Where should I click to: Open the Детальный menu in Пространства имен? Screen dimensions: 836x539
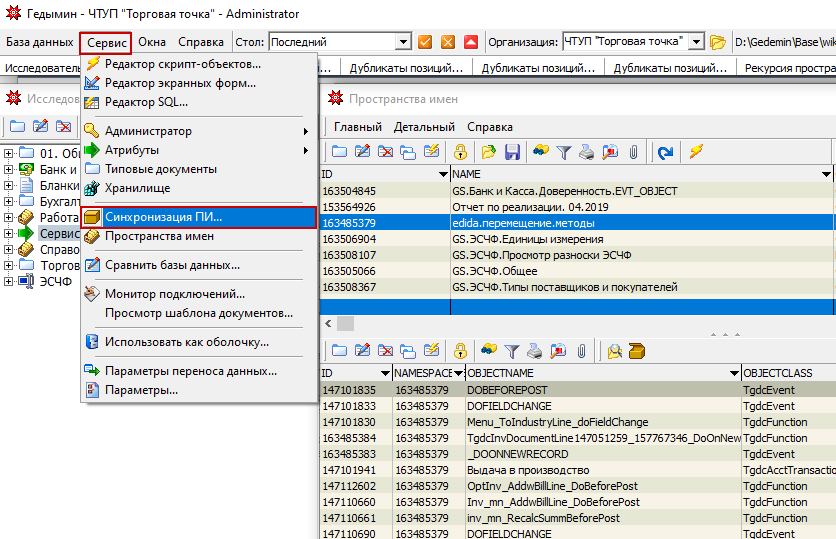pos(424,127)
